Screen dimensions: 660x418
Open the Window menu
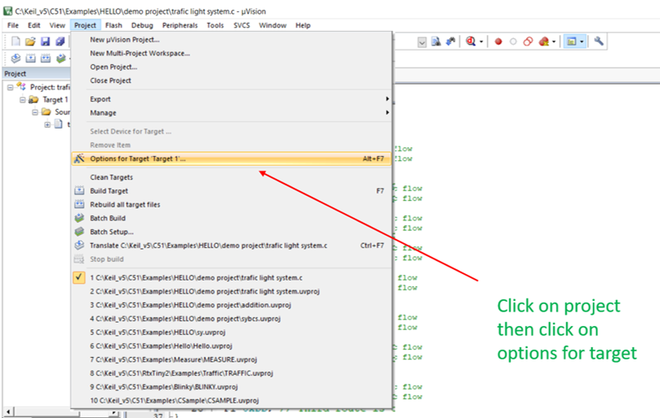[272, 25]
